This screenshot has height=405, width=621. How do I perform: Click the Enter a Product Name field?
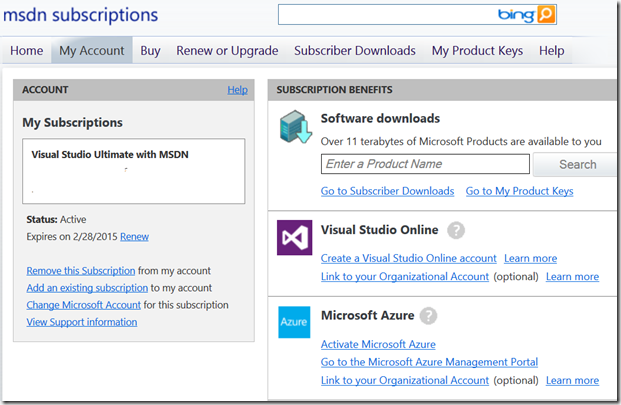coord(425,164)
